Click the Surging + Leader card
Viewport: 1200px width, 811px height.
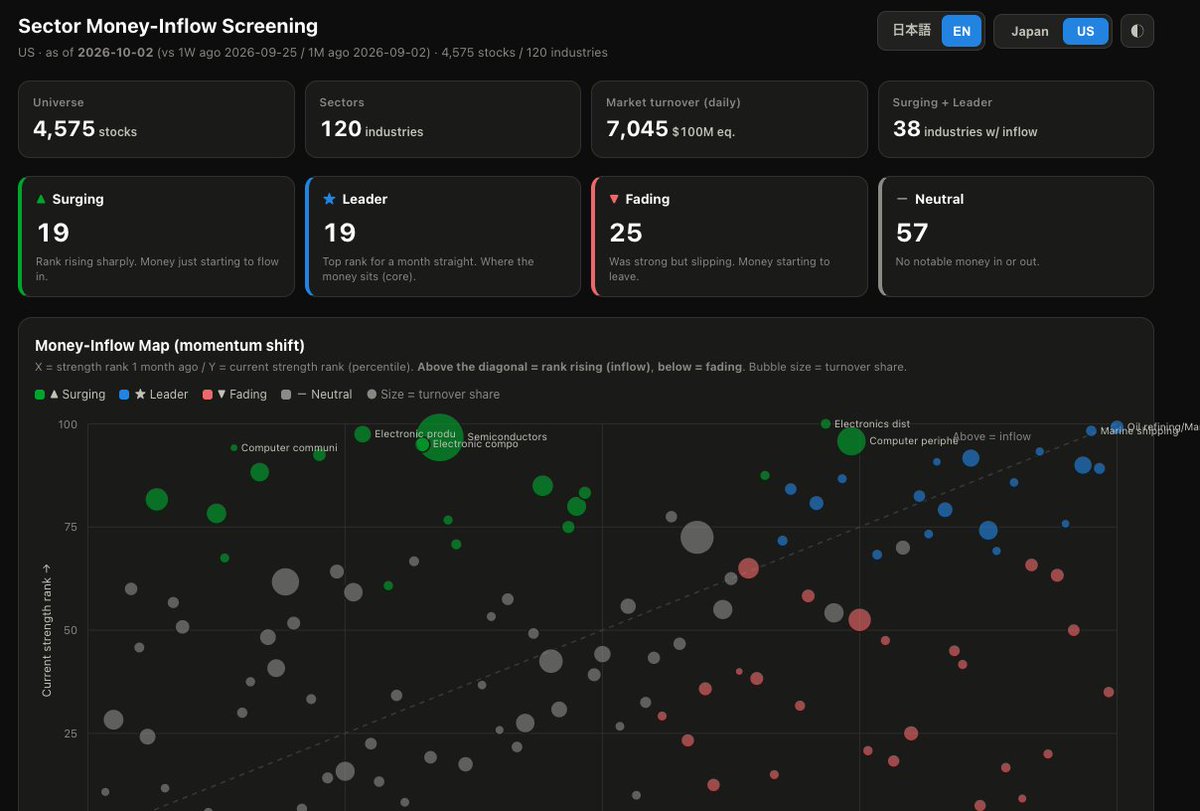coord(1016,119)
